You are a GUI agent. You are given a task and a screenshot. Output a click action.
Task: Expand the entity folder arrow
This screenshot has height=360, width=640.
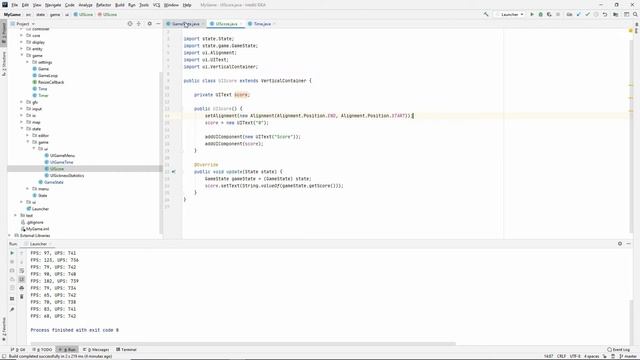(22, 49)
